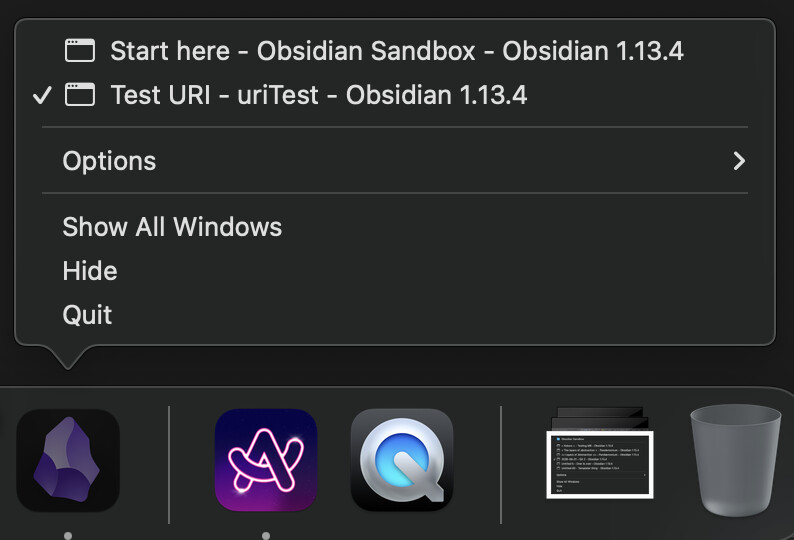The image size is (794, 540).
Task: Open the Trash in the dock
Action: point(735,460)
